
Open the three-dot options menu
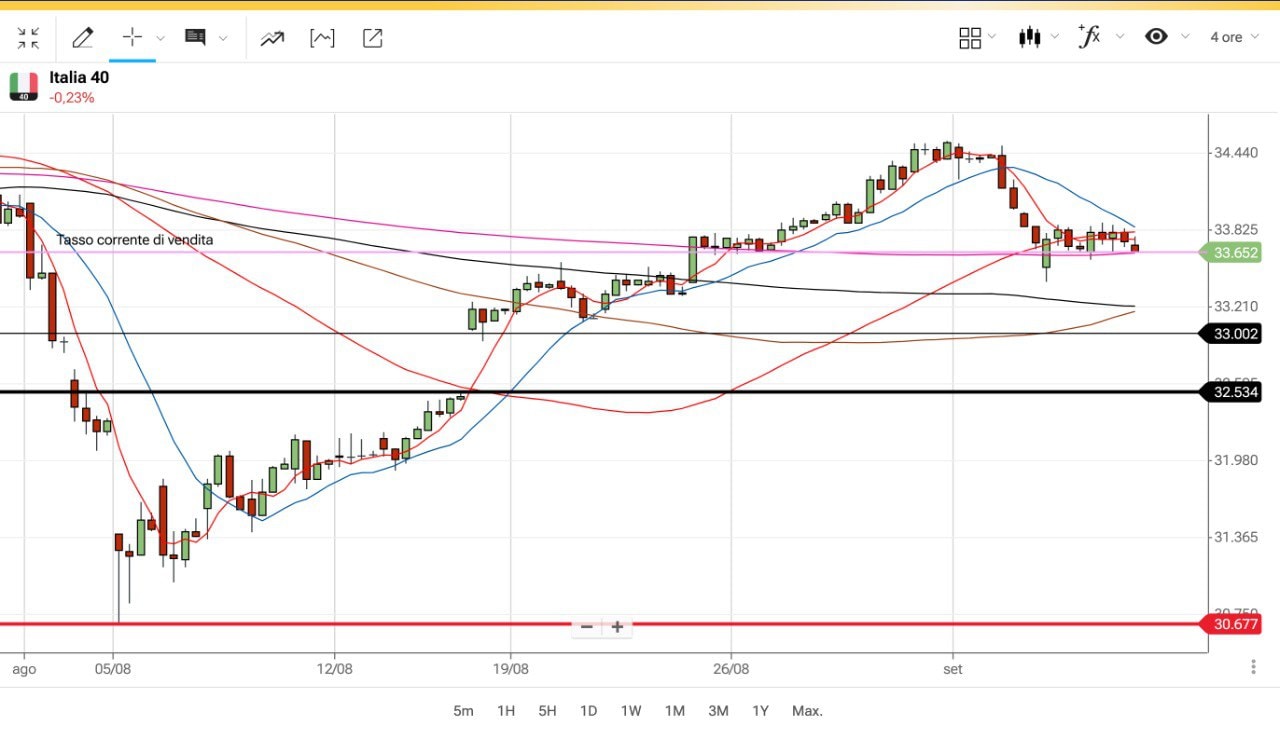coord(1253,667)
